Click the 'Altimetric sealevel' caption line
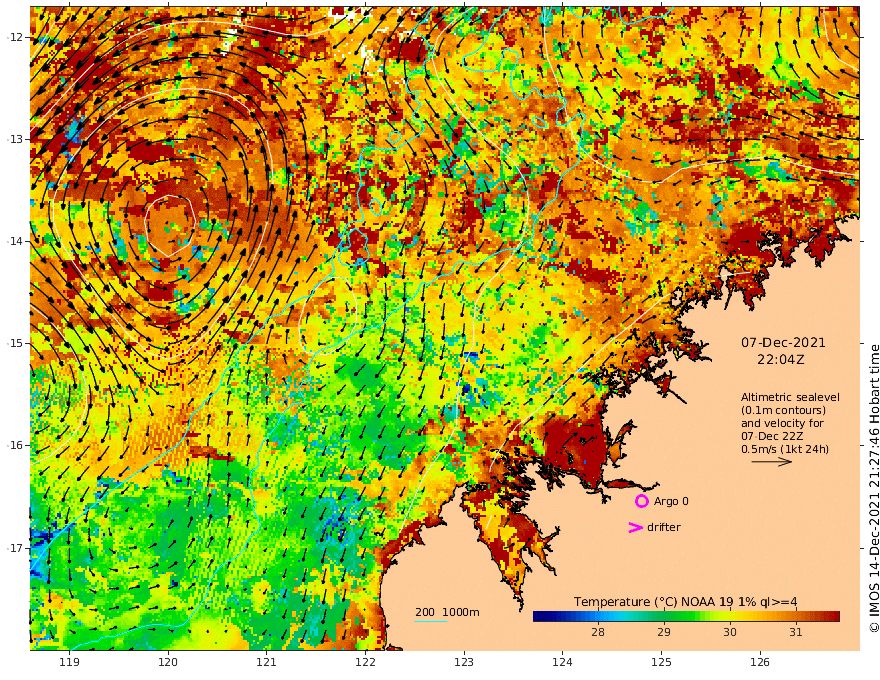Viewport: 880px width, 680px height. pos(790,397)
